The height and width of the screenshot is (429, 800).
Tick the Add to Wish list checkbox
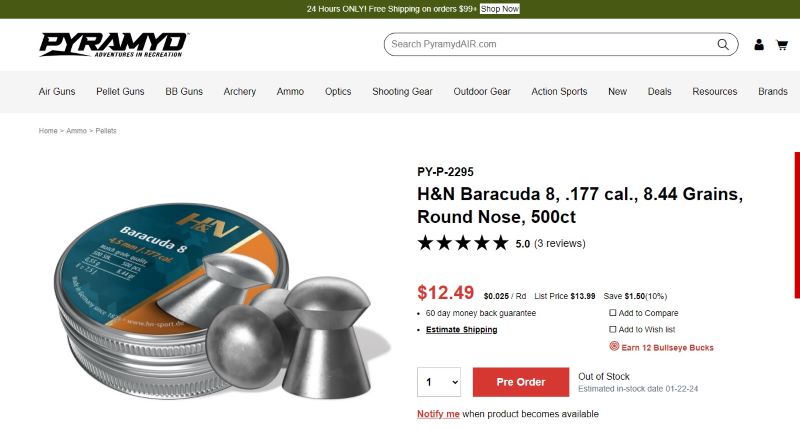pyautogui.click(x=612, y=329)
